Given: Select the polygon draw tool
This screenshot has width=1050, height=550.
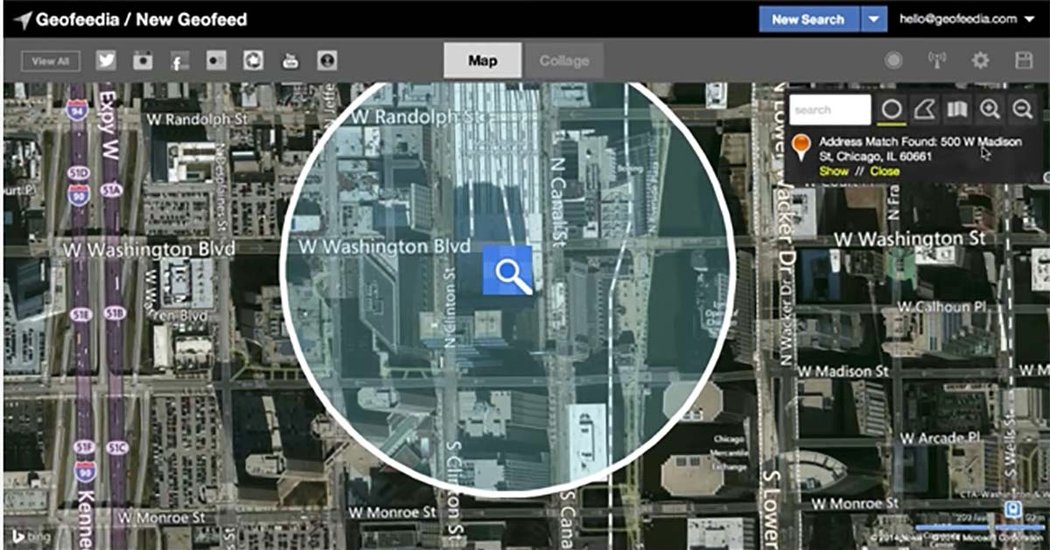Looking at the screenshot, I should point(924,110).
